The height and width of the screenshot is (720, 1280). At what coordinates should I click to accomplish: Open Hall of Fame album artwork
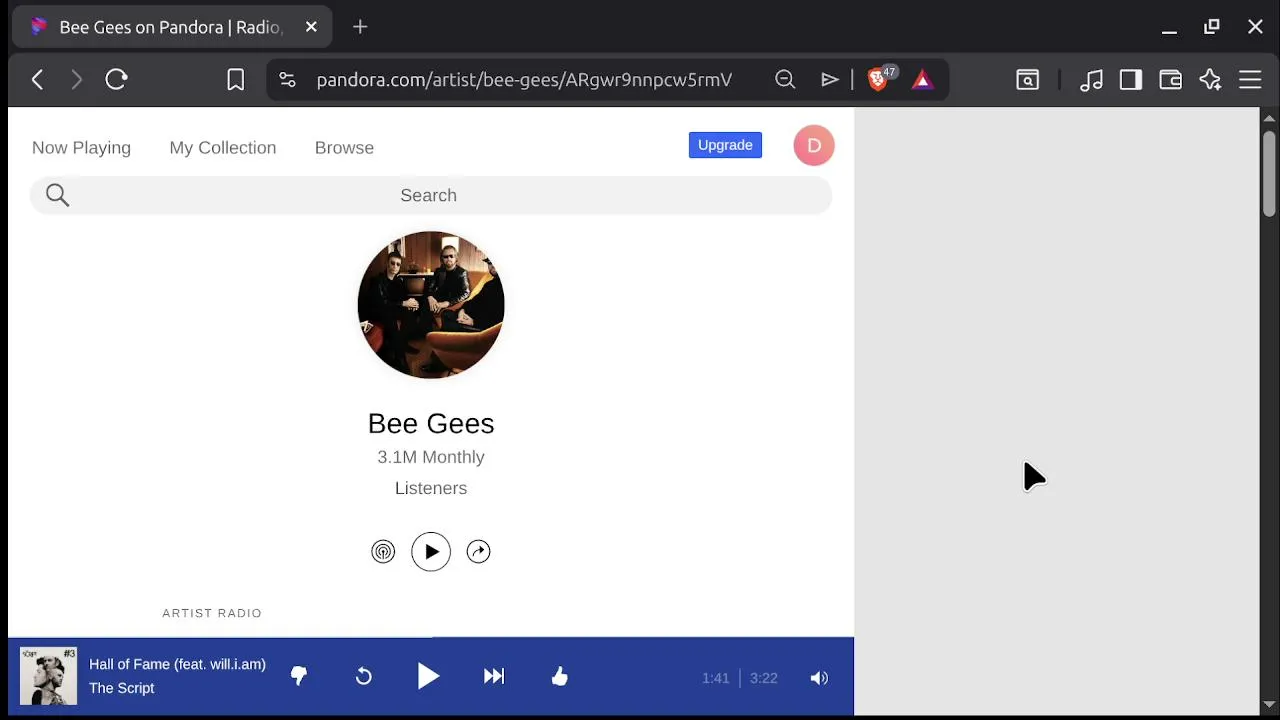[48, 676]
